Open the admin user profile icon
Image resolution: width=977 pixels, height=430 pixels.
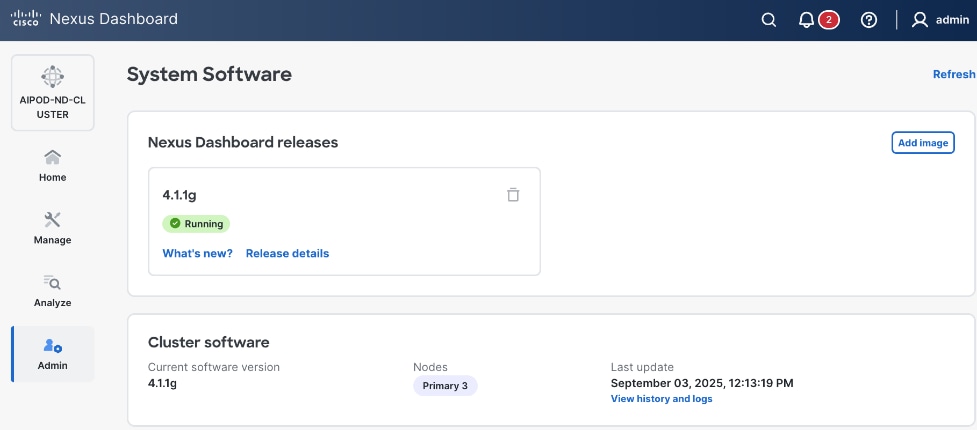[920, 20]
